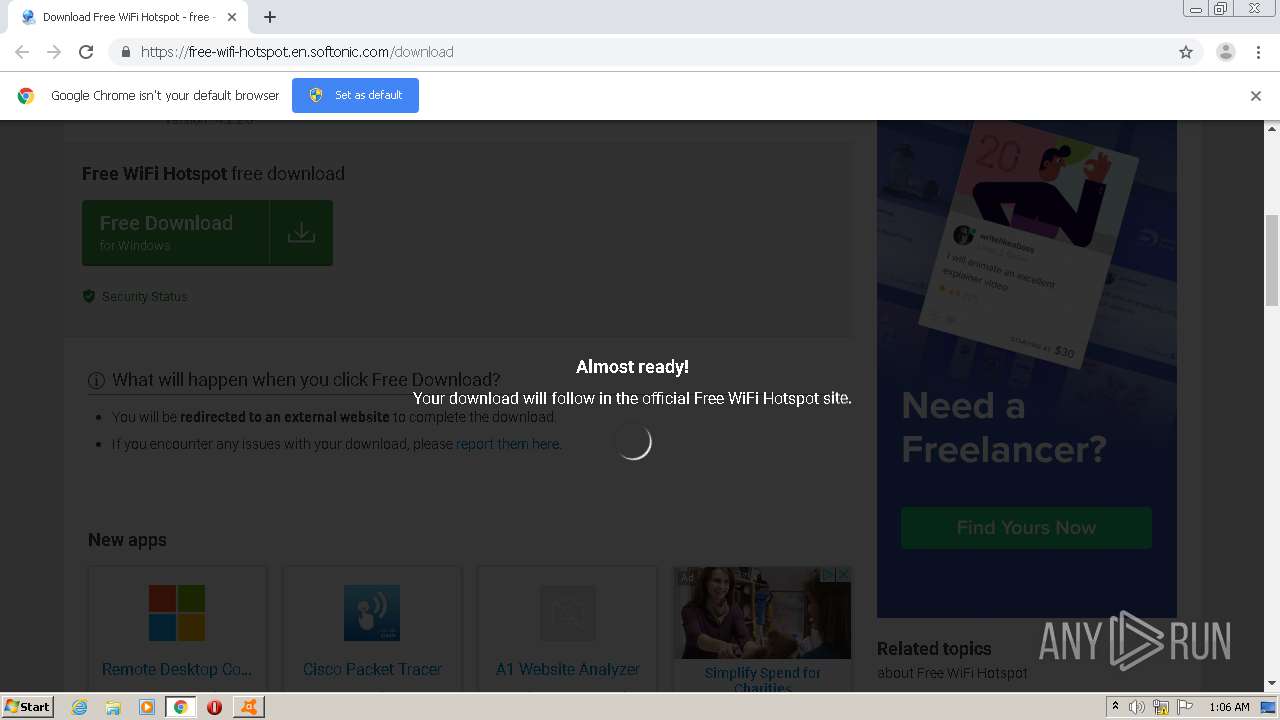Click the page vertical scrollbar thumb
This screenshot has height=720, width=1280.
pos(1272,260)
